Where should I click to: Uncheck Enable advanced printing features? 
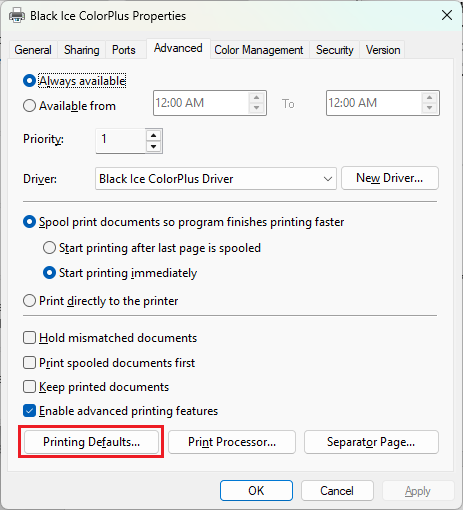tap(29, 411)
